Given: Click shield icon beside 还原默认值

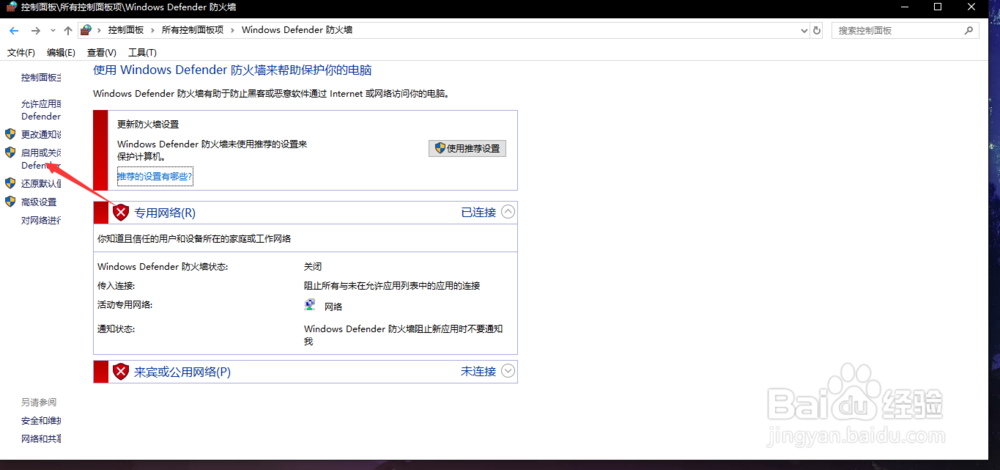Looking at the screenshot, I should click(x=10, y=183).
